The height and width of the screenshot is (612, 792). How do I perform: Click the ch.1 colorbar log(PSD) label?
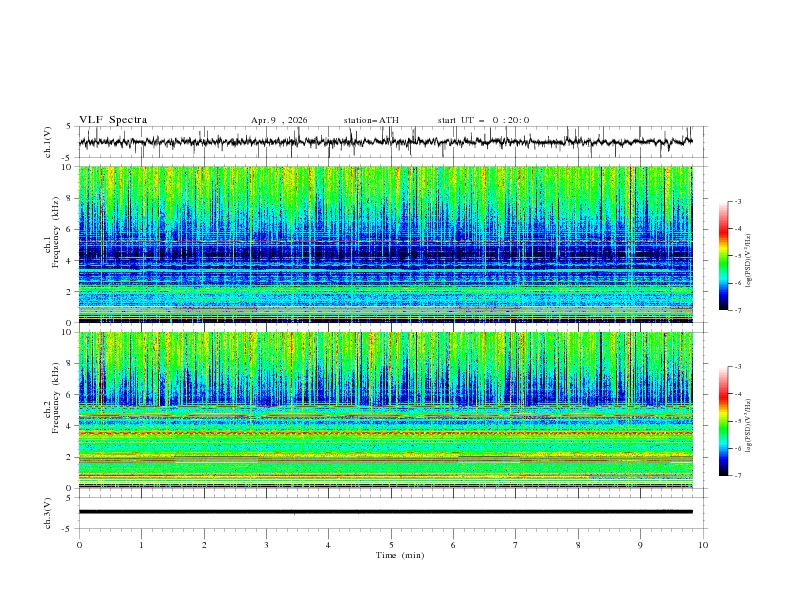click(749, 261)
